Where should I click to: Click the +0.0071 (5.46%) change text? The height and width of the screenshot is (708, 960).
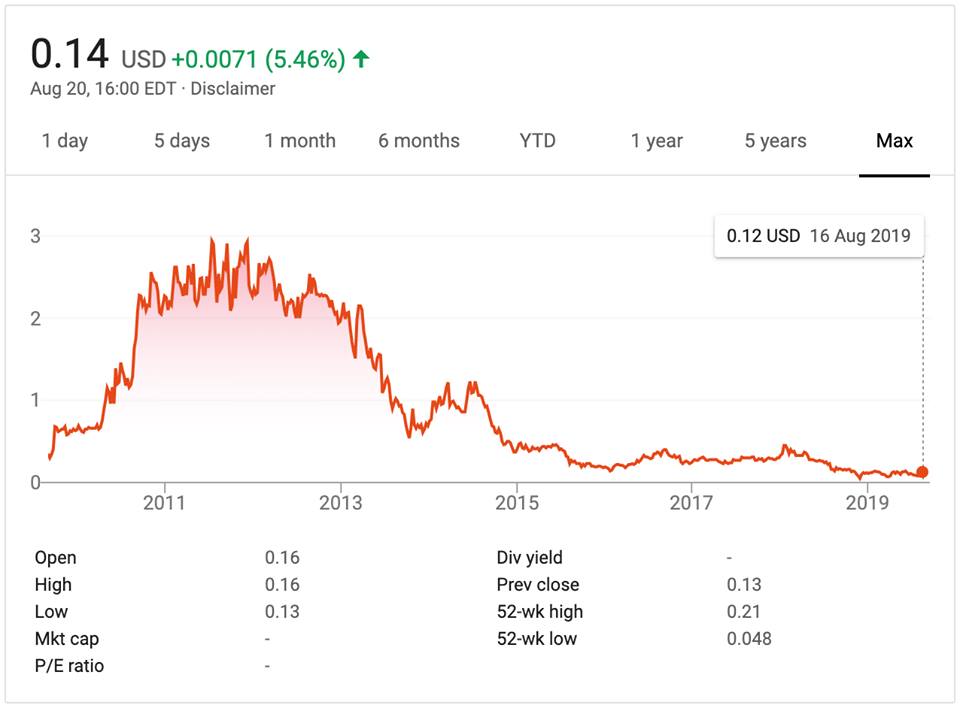(259, 59)
